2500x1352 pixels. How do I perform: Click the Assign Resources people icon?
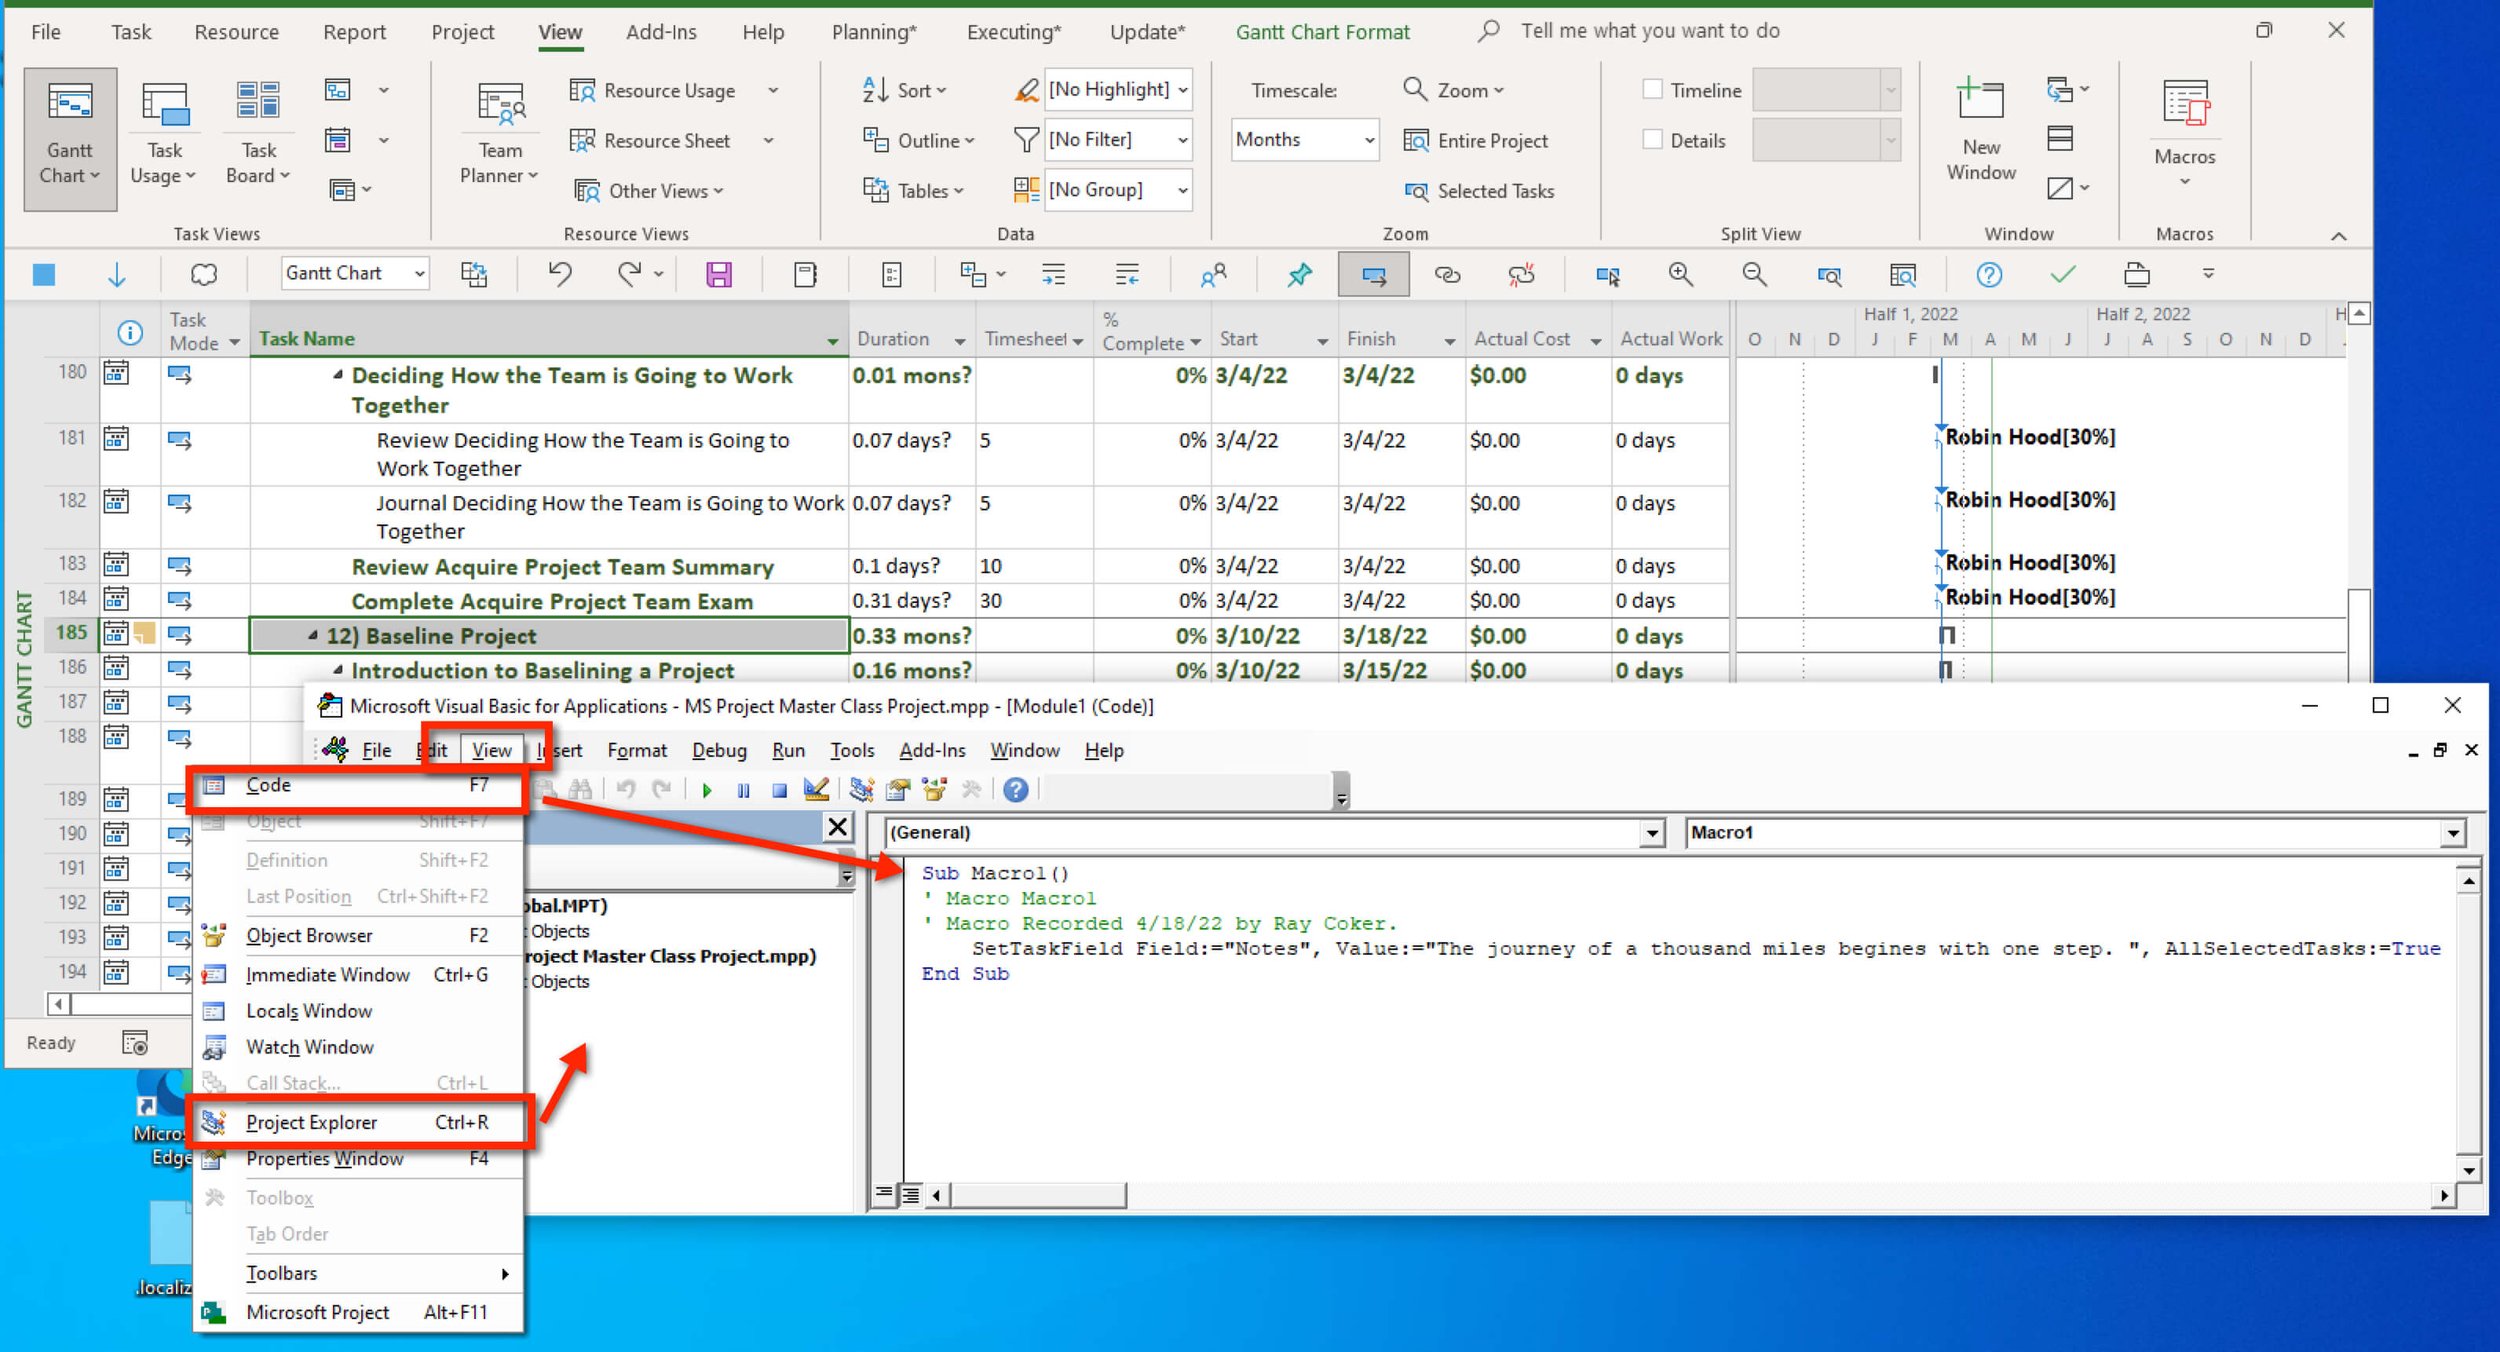1213,274
